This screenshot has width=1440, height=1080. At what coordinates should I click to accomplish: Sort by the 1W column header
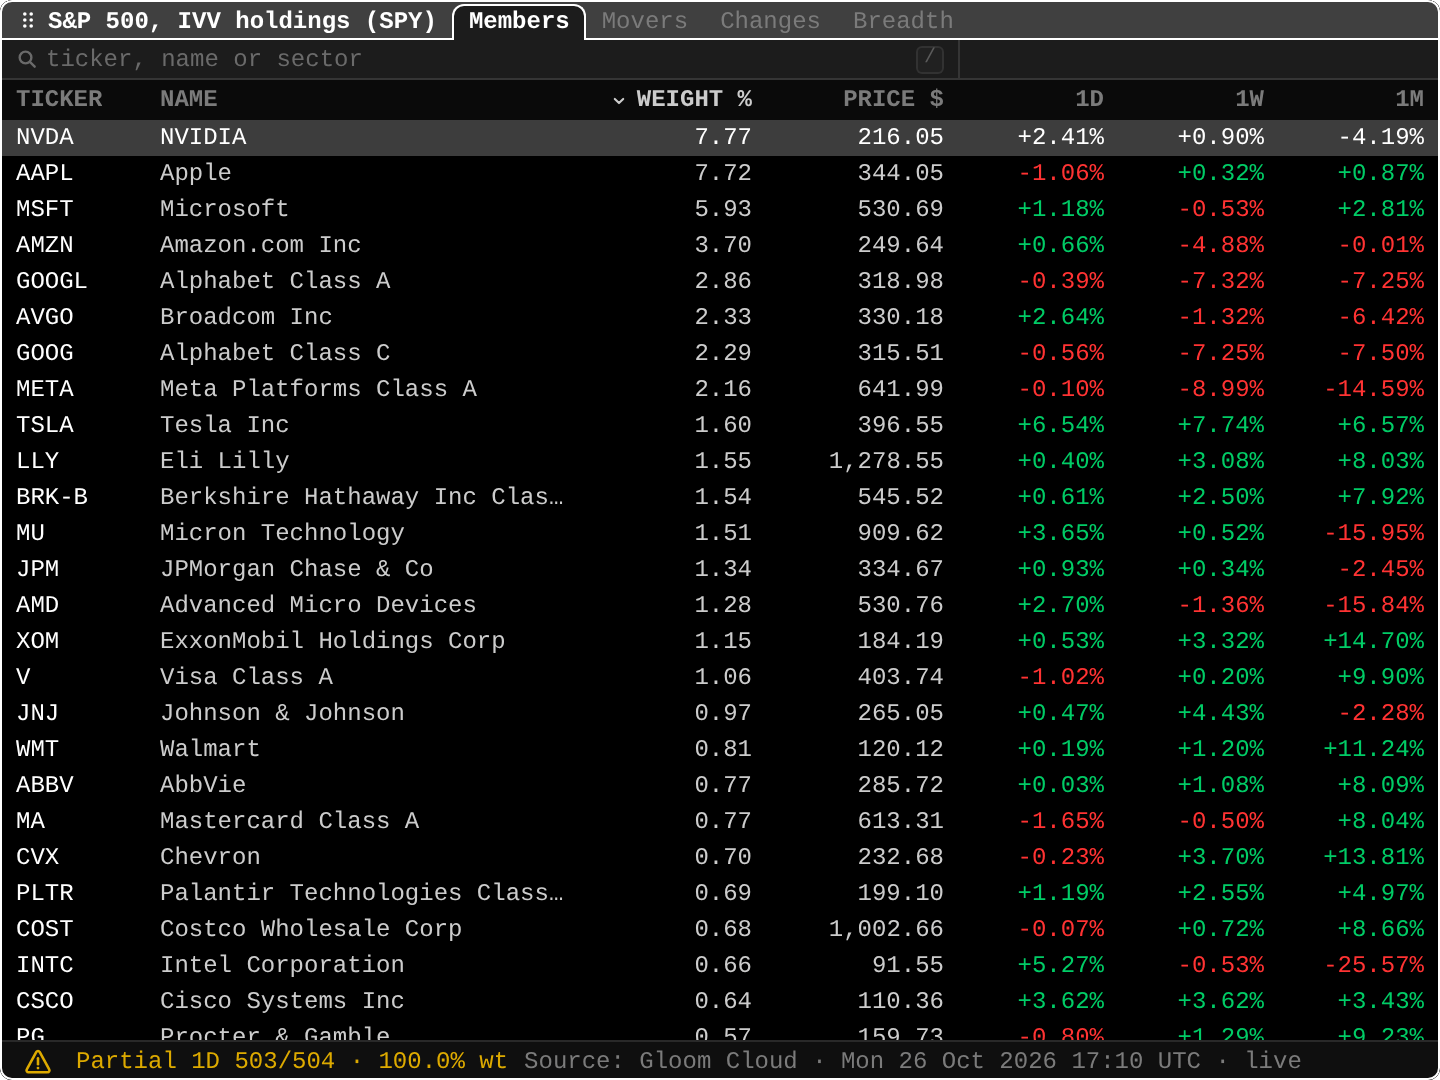click(1249, 99)
